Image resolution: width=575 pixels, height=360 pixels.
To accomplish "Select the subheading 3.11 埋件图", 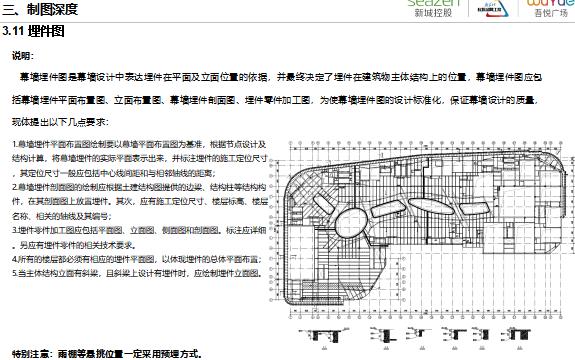I will click(x=33, y=31).
